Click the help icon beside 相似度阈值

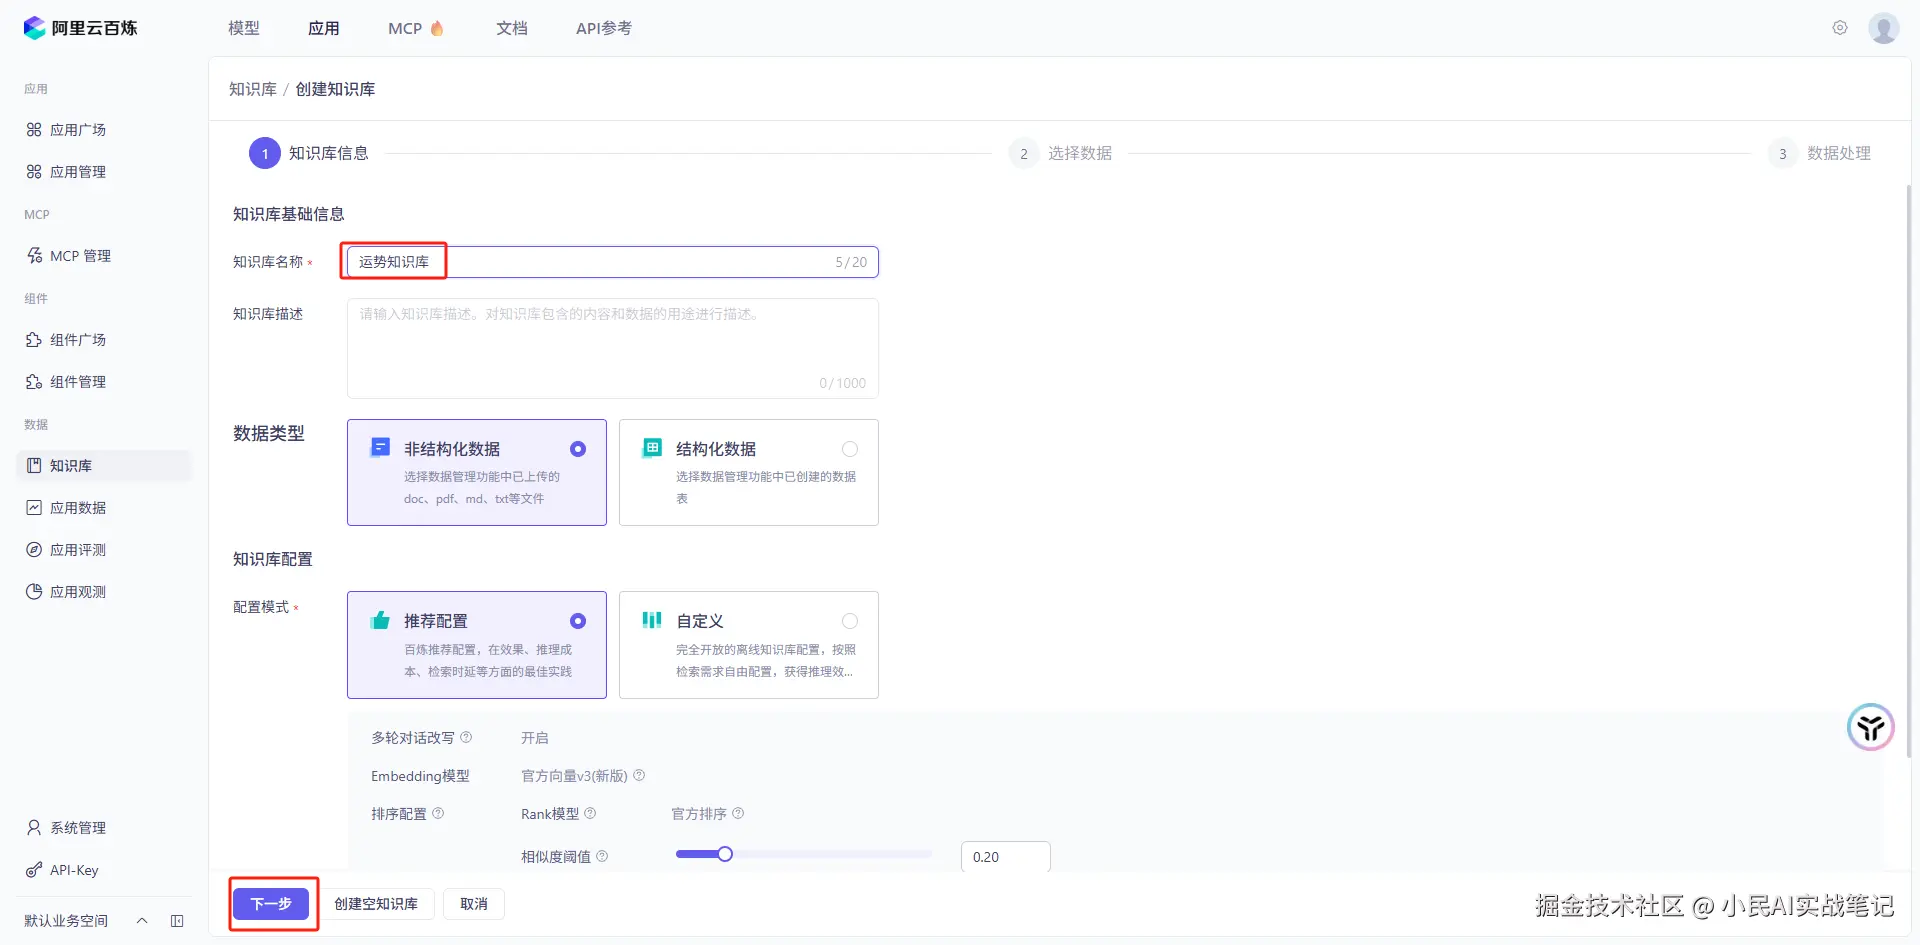602,856
